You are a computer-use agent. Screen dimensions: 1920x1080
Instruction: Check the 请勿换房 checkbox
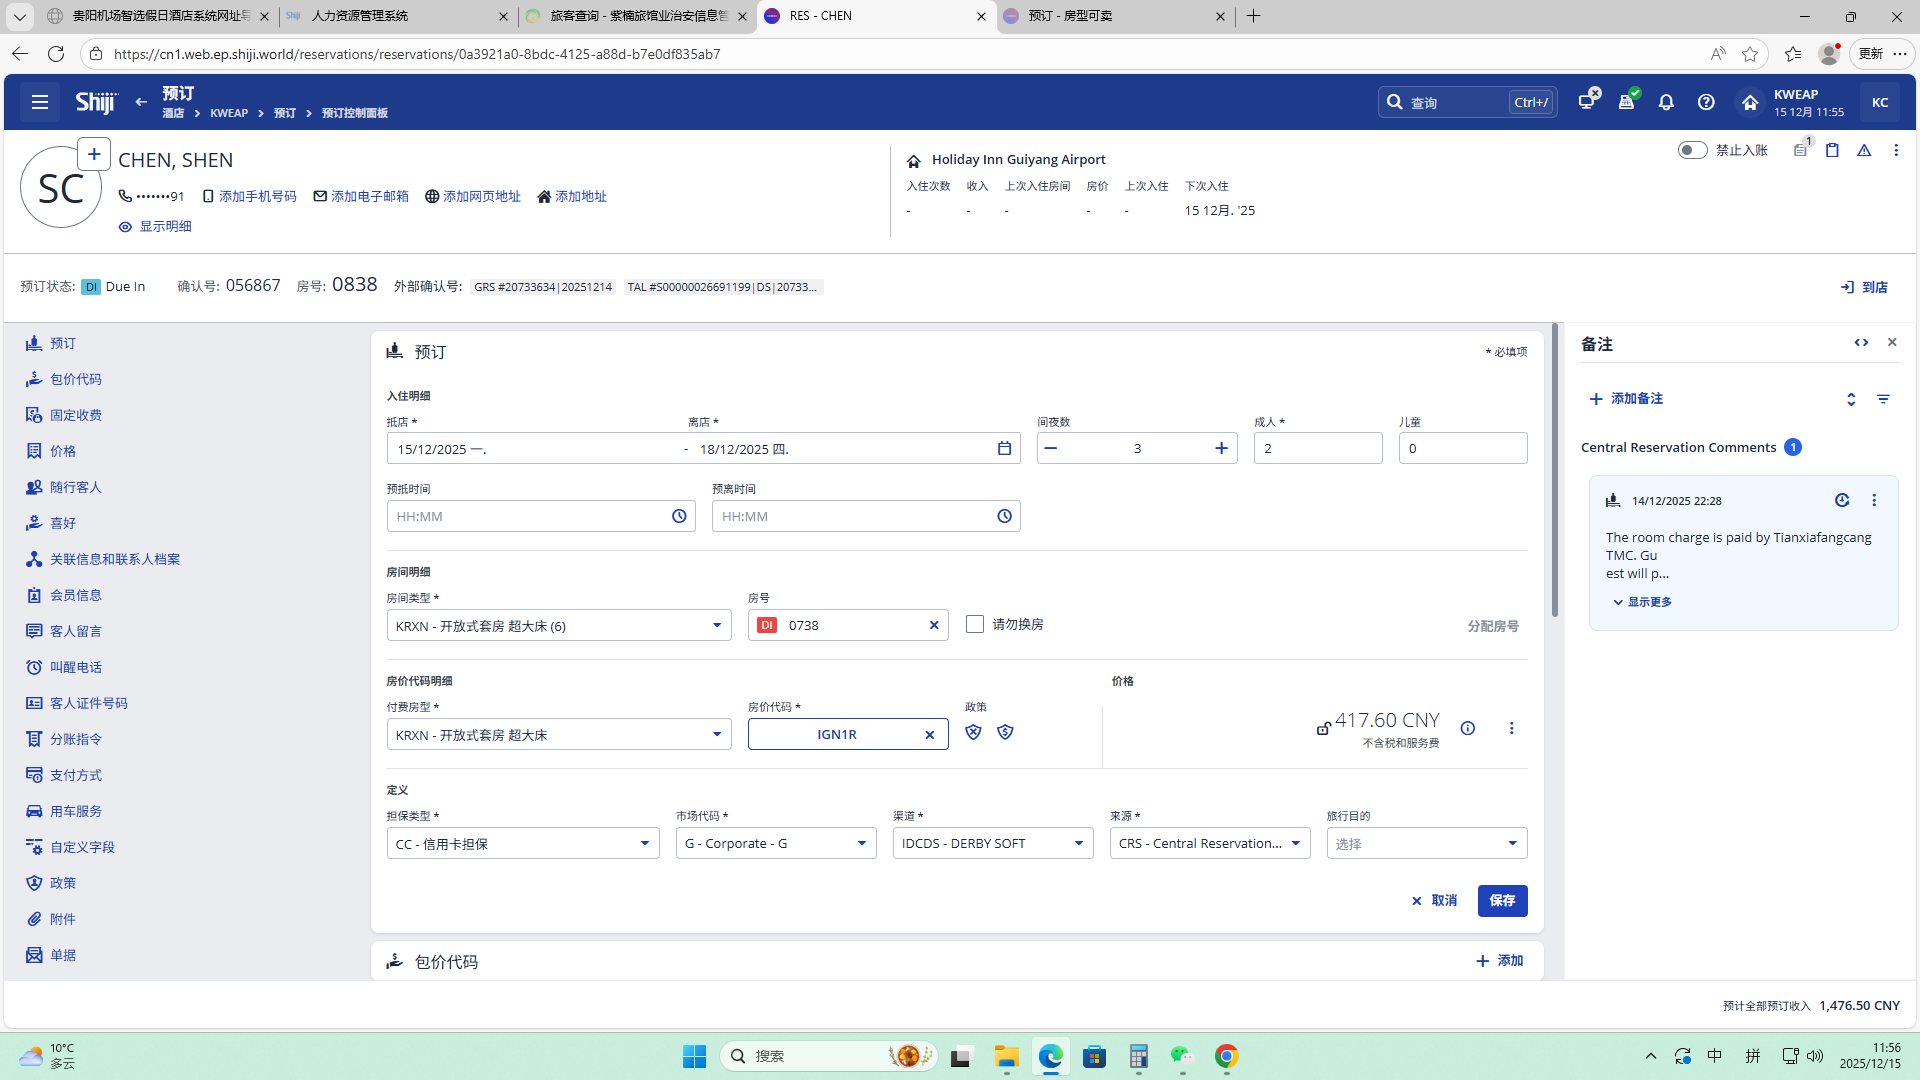[x=975, y=624]
